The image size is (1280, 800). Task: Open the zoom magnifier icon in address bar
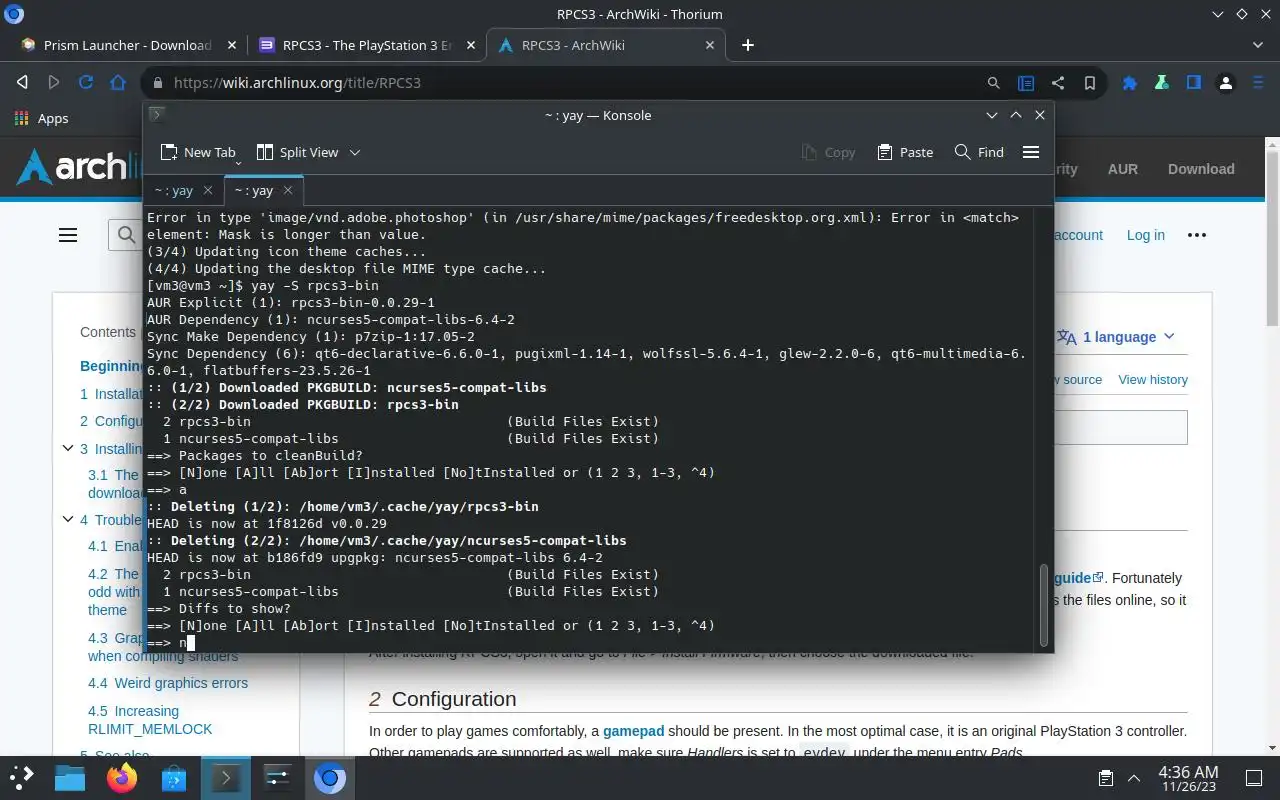pyautogui.click(x=994, y=83)
